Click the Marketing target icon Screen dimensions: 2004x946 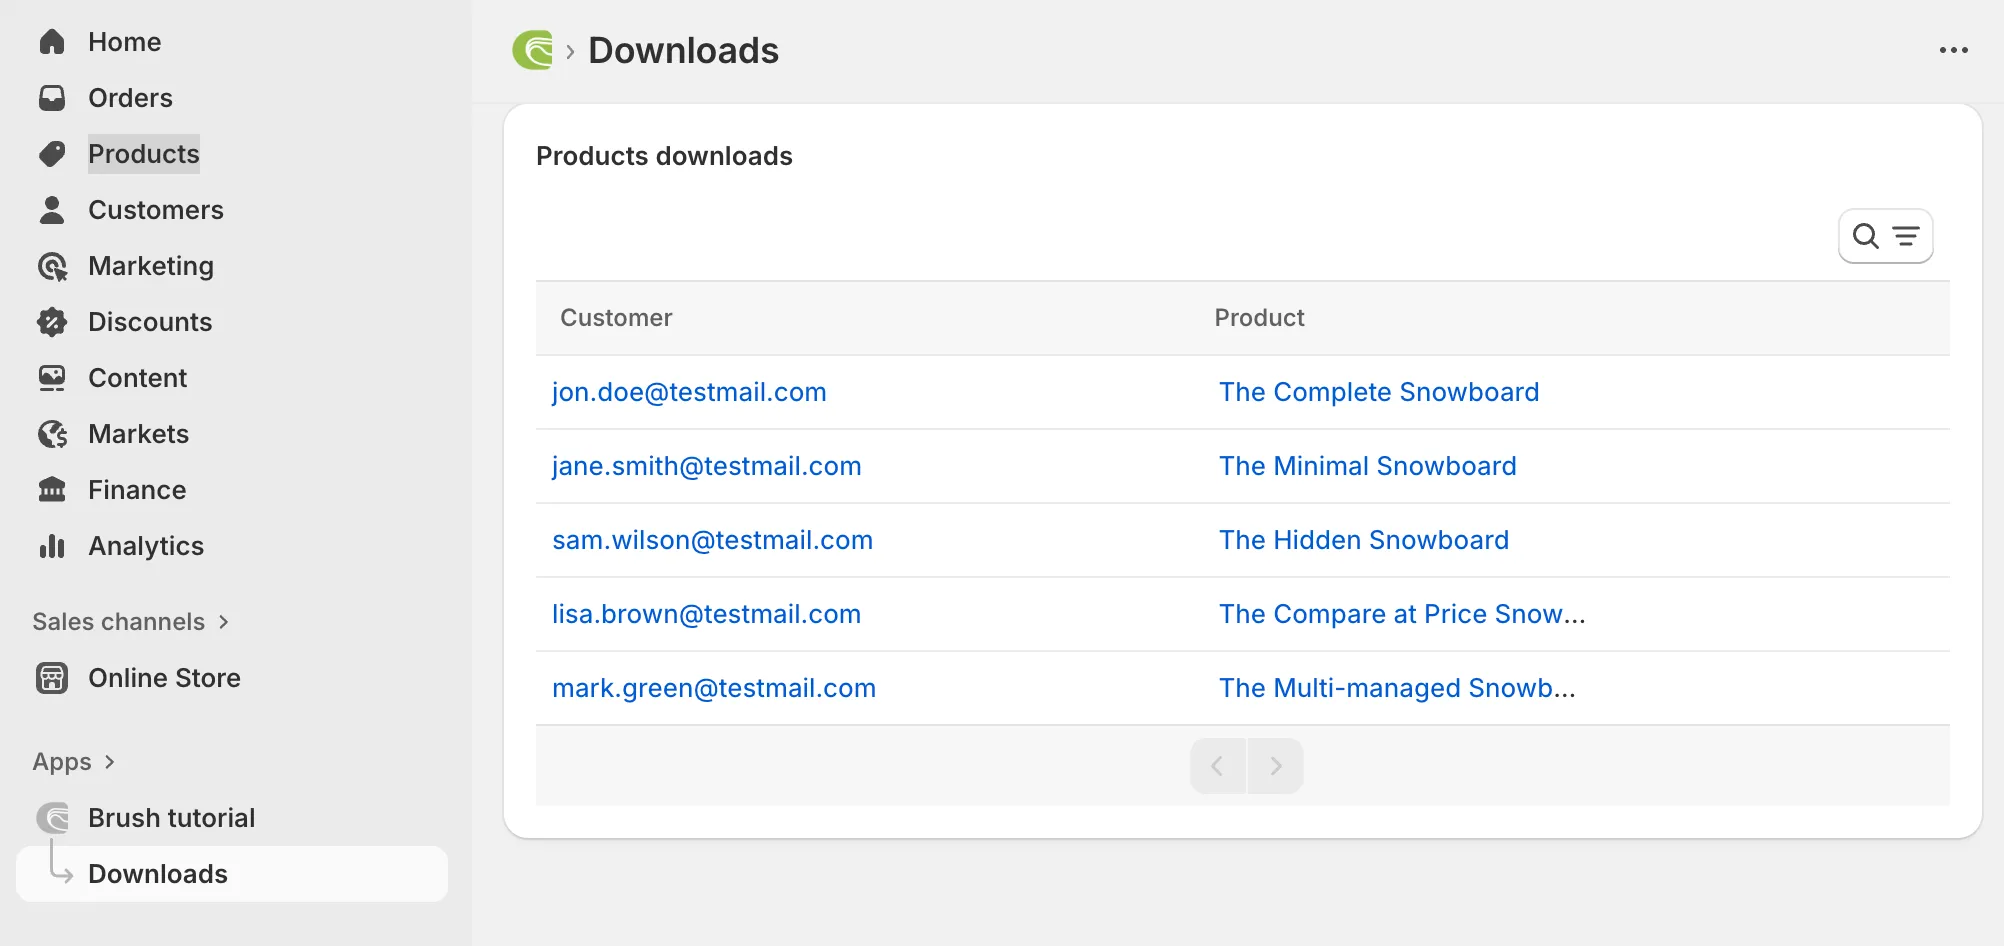[x=52, y=266]
